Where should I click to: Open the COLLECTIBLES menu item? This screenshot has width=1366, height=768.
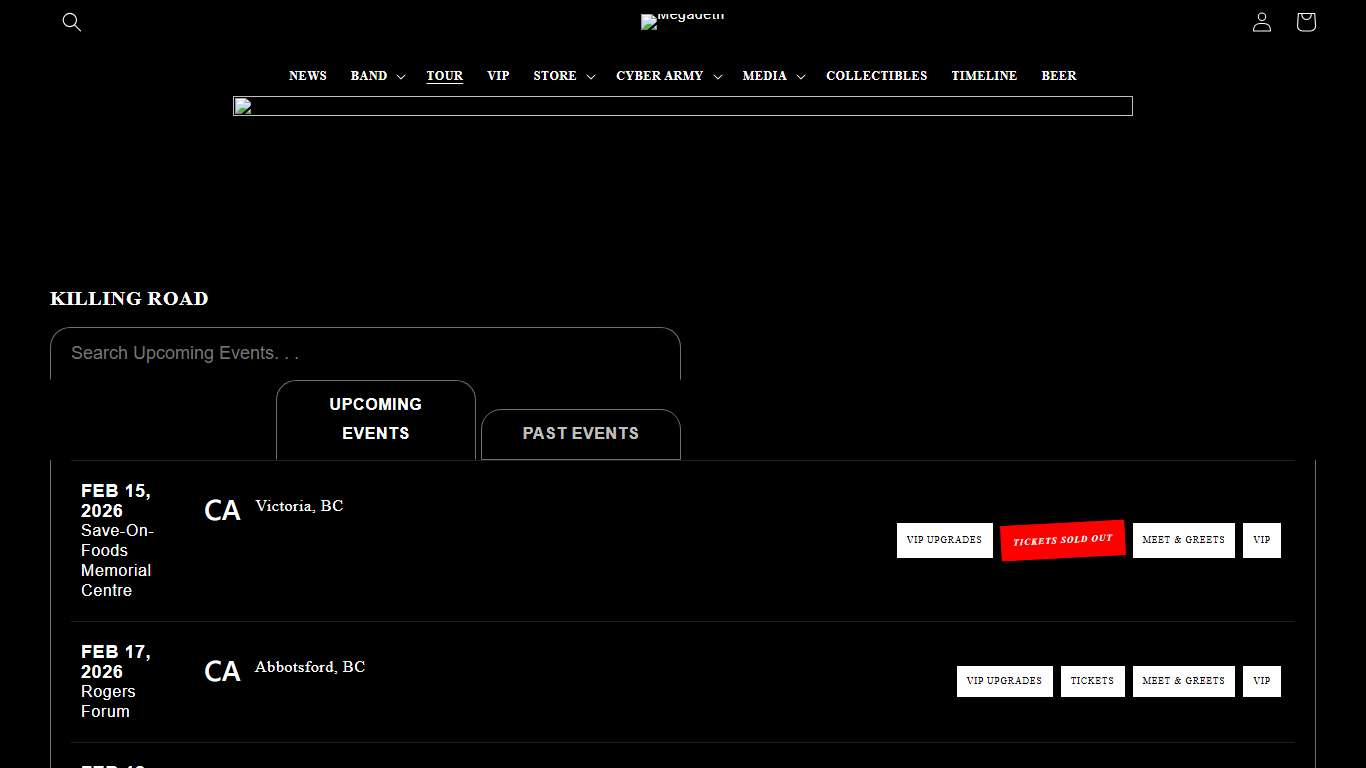coord(877,75)
